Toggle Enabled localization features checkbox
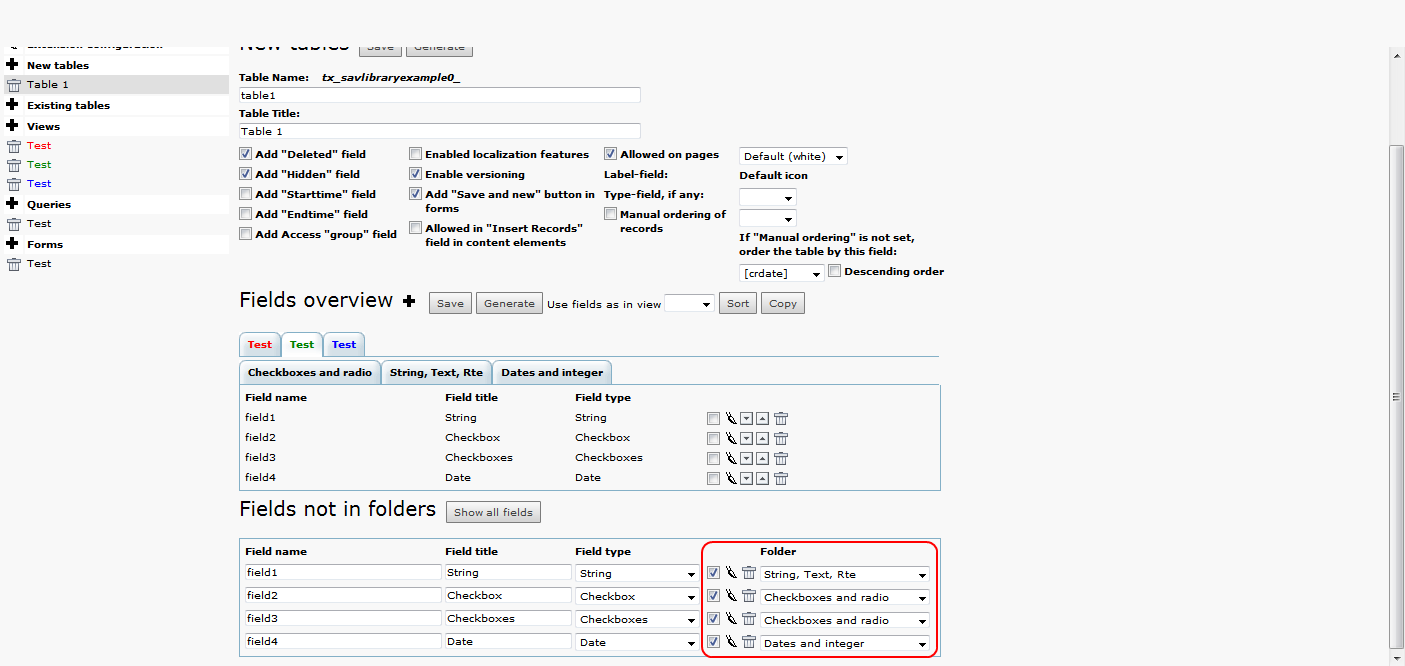Screen dimensions: 1405x666 (415, 154)
